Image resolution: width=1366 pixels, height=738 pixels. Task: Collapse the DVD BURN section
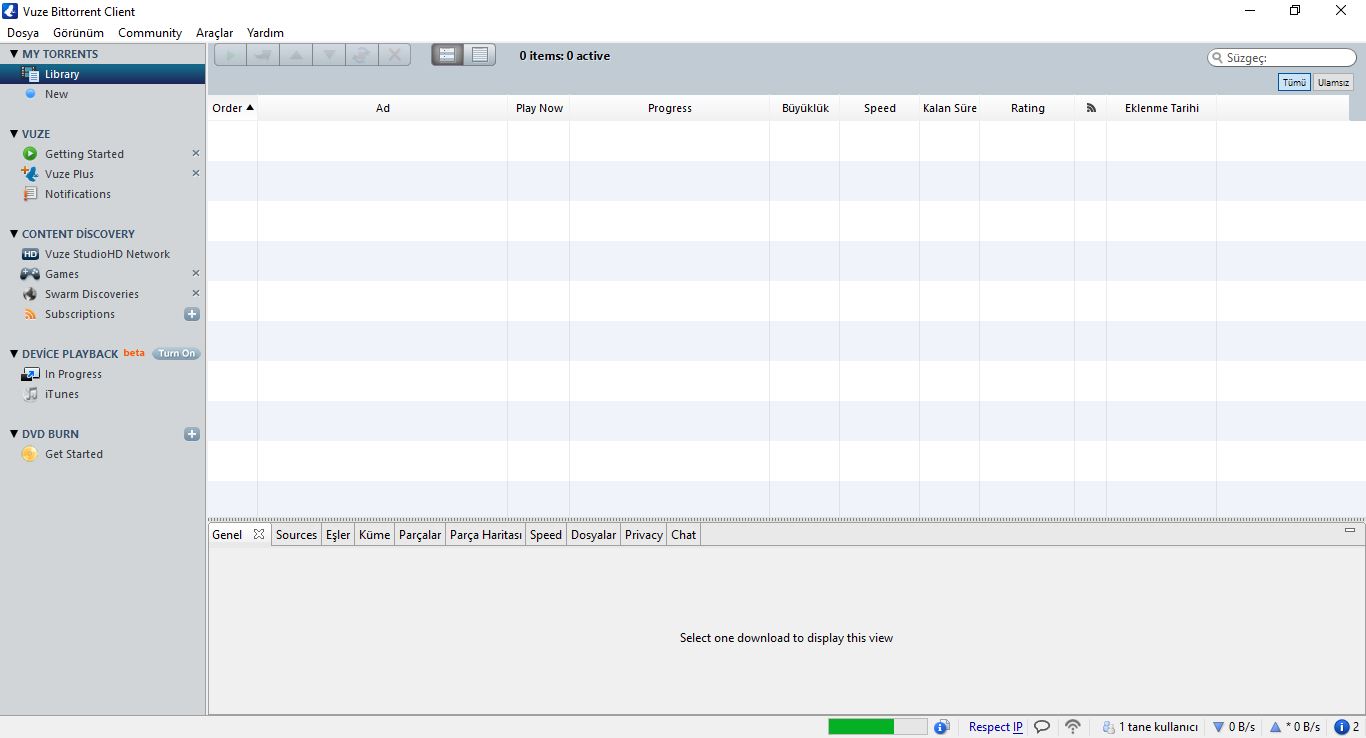pyautogui.click(x=14, y=434)
